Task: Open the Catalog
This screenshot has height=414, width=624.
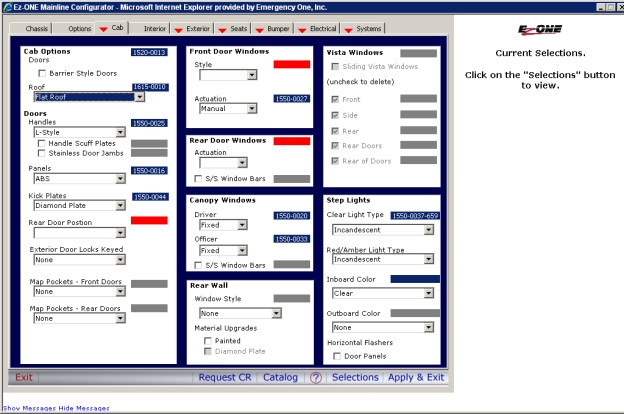Action: point(280,377)
